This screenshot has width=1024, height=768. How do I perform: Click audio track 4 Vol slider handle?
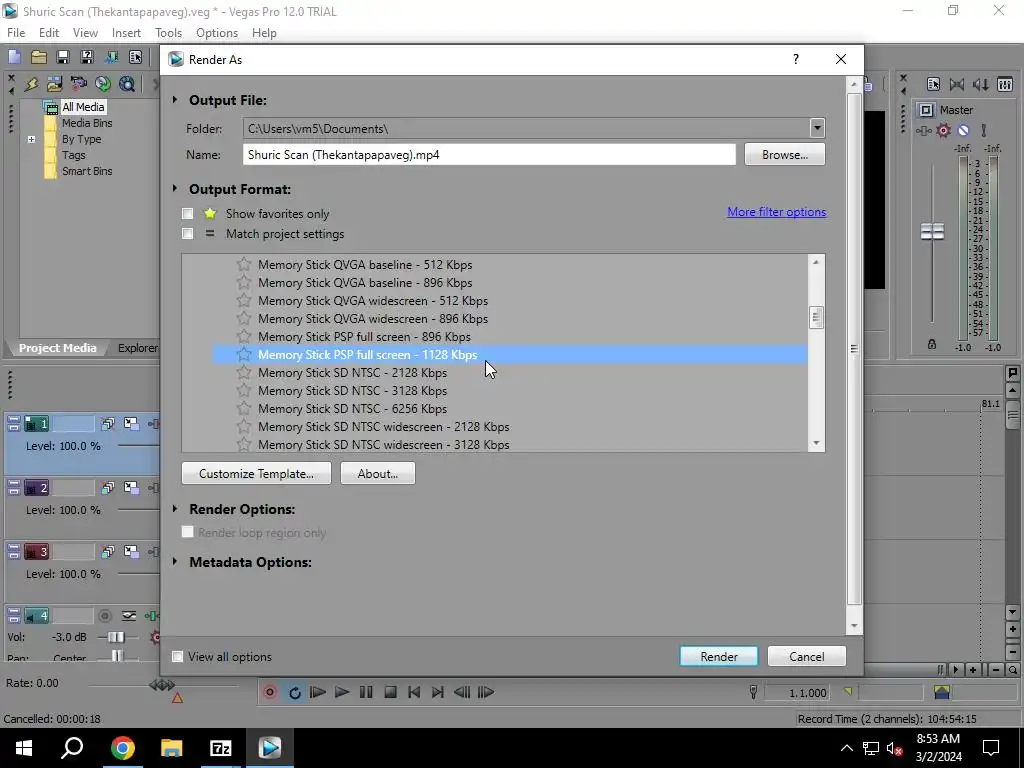pyautogui.click(x=116, y=637)
